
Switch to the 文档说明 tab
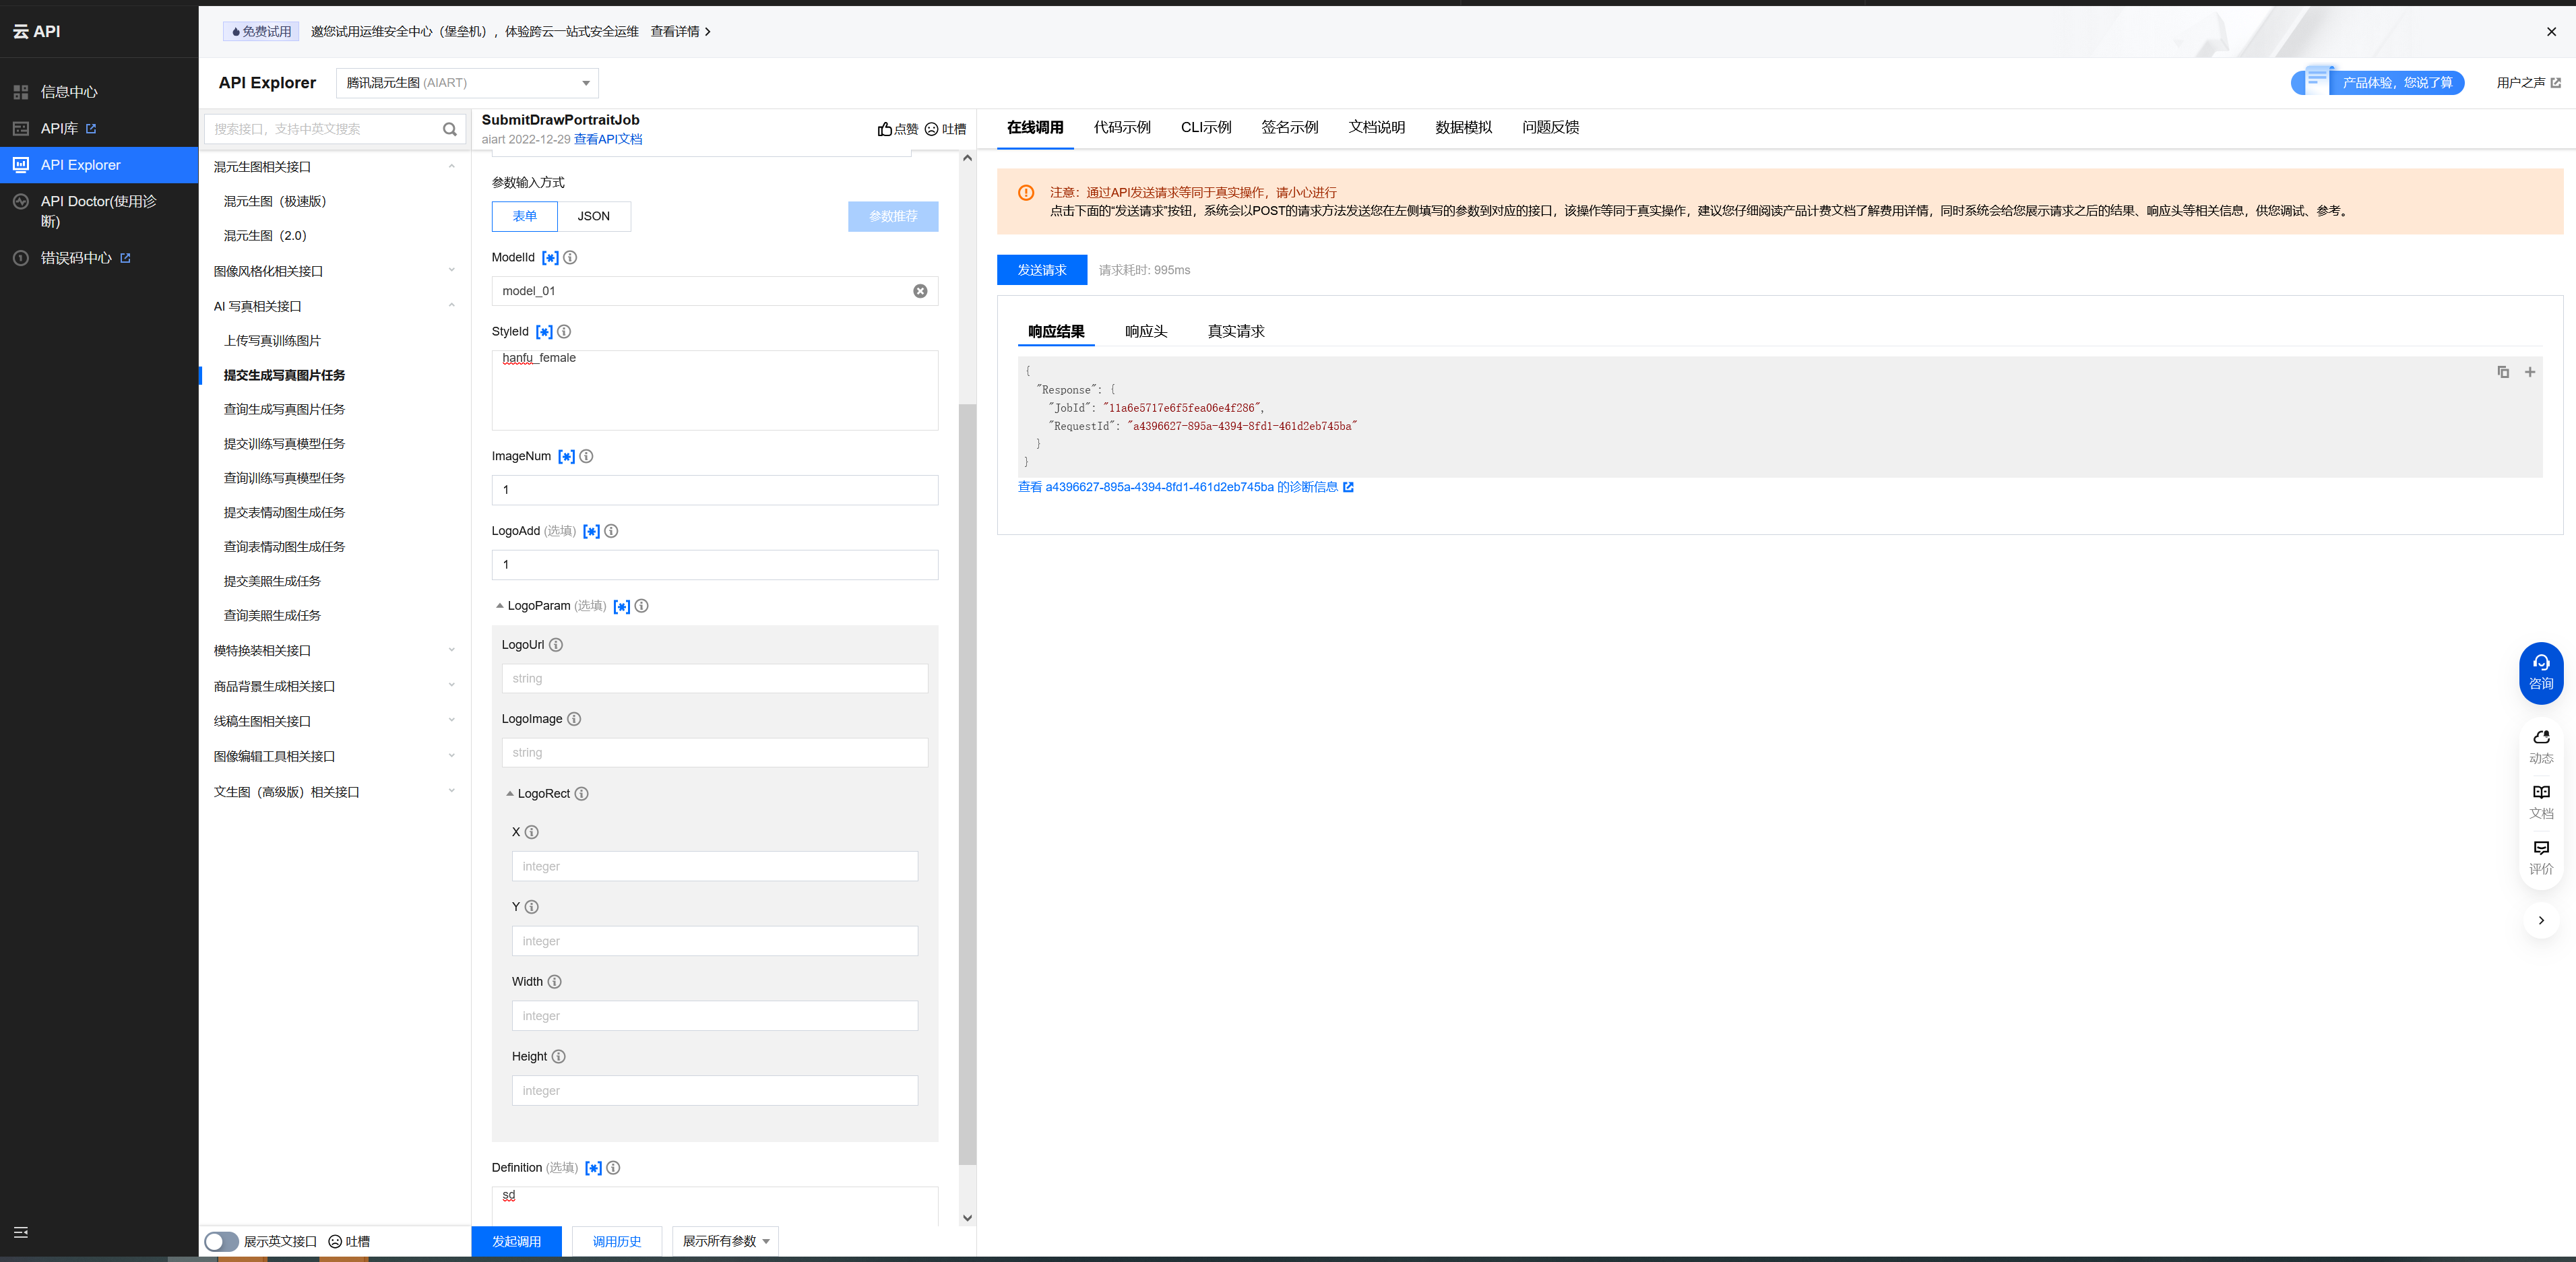[x=1377, y=127]
